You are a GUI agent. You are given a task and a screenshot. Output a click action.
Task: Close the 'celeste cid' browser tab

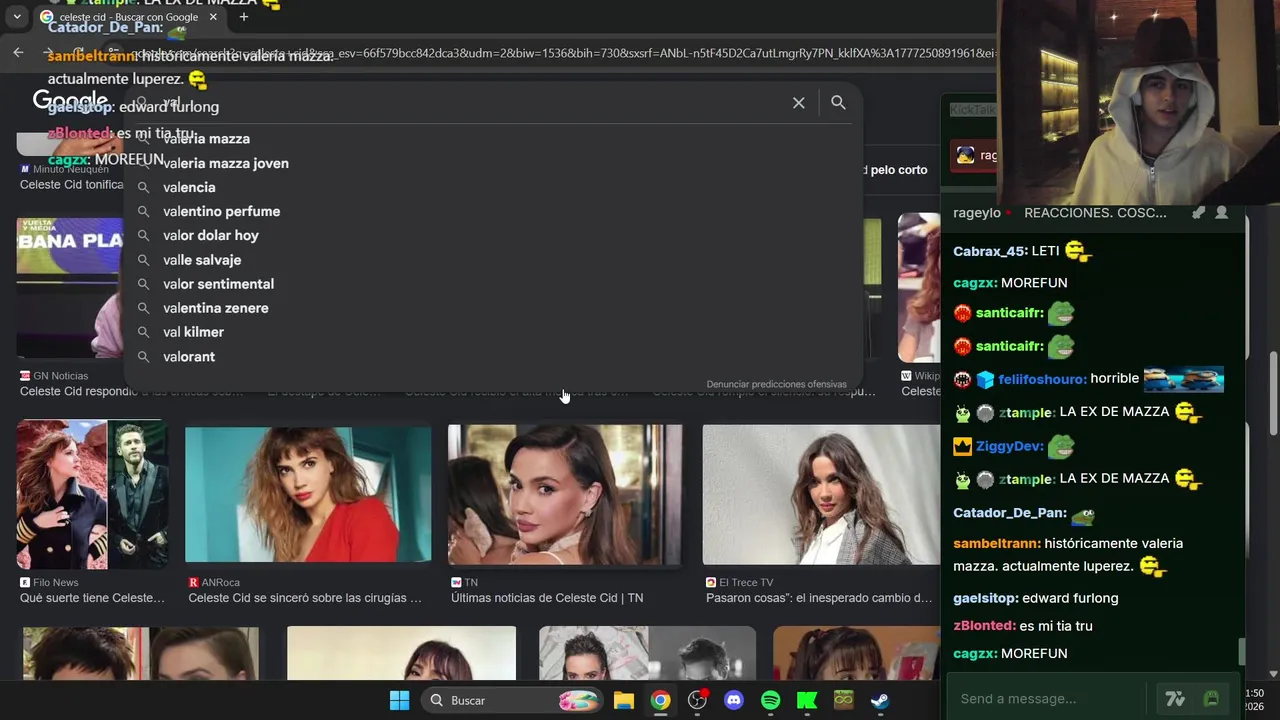click(213, 17)
